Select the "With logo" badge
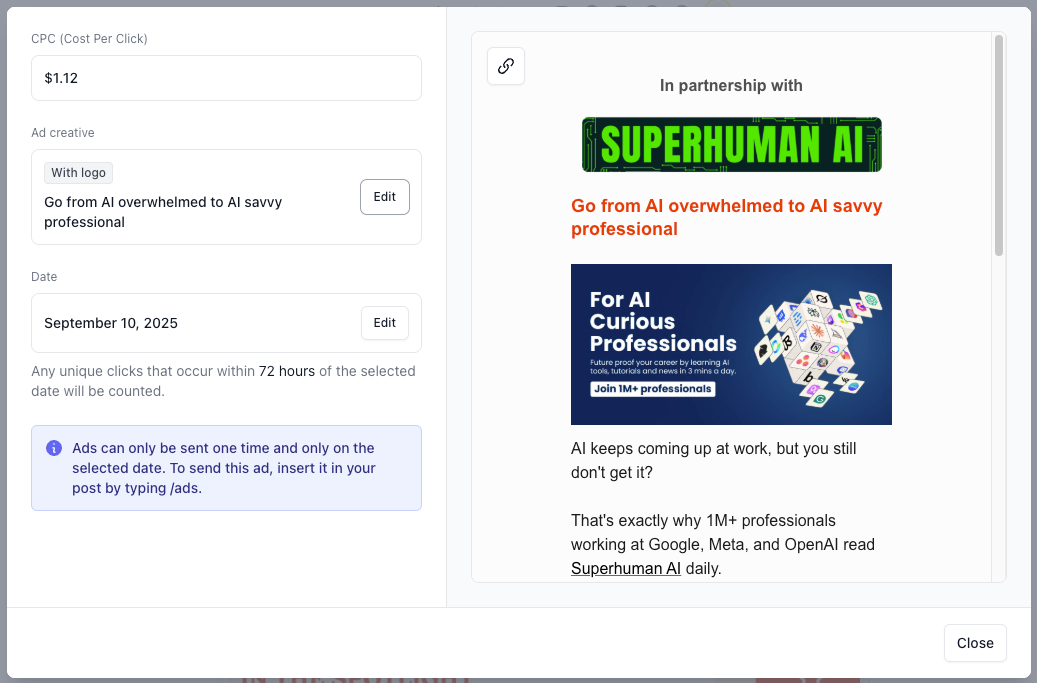 point(78,173)
